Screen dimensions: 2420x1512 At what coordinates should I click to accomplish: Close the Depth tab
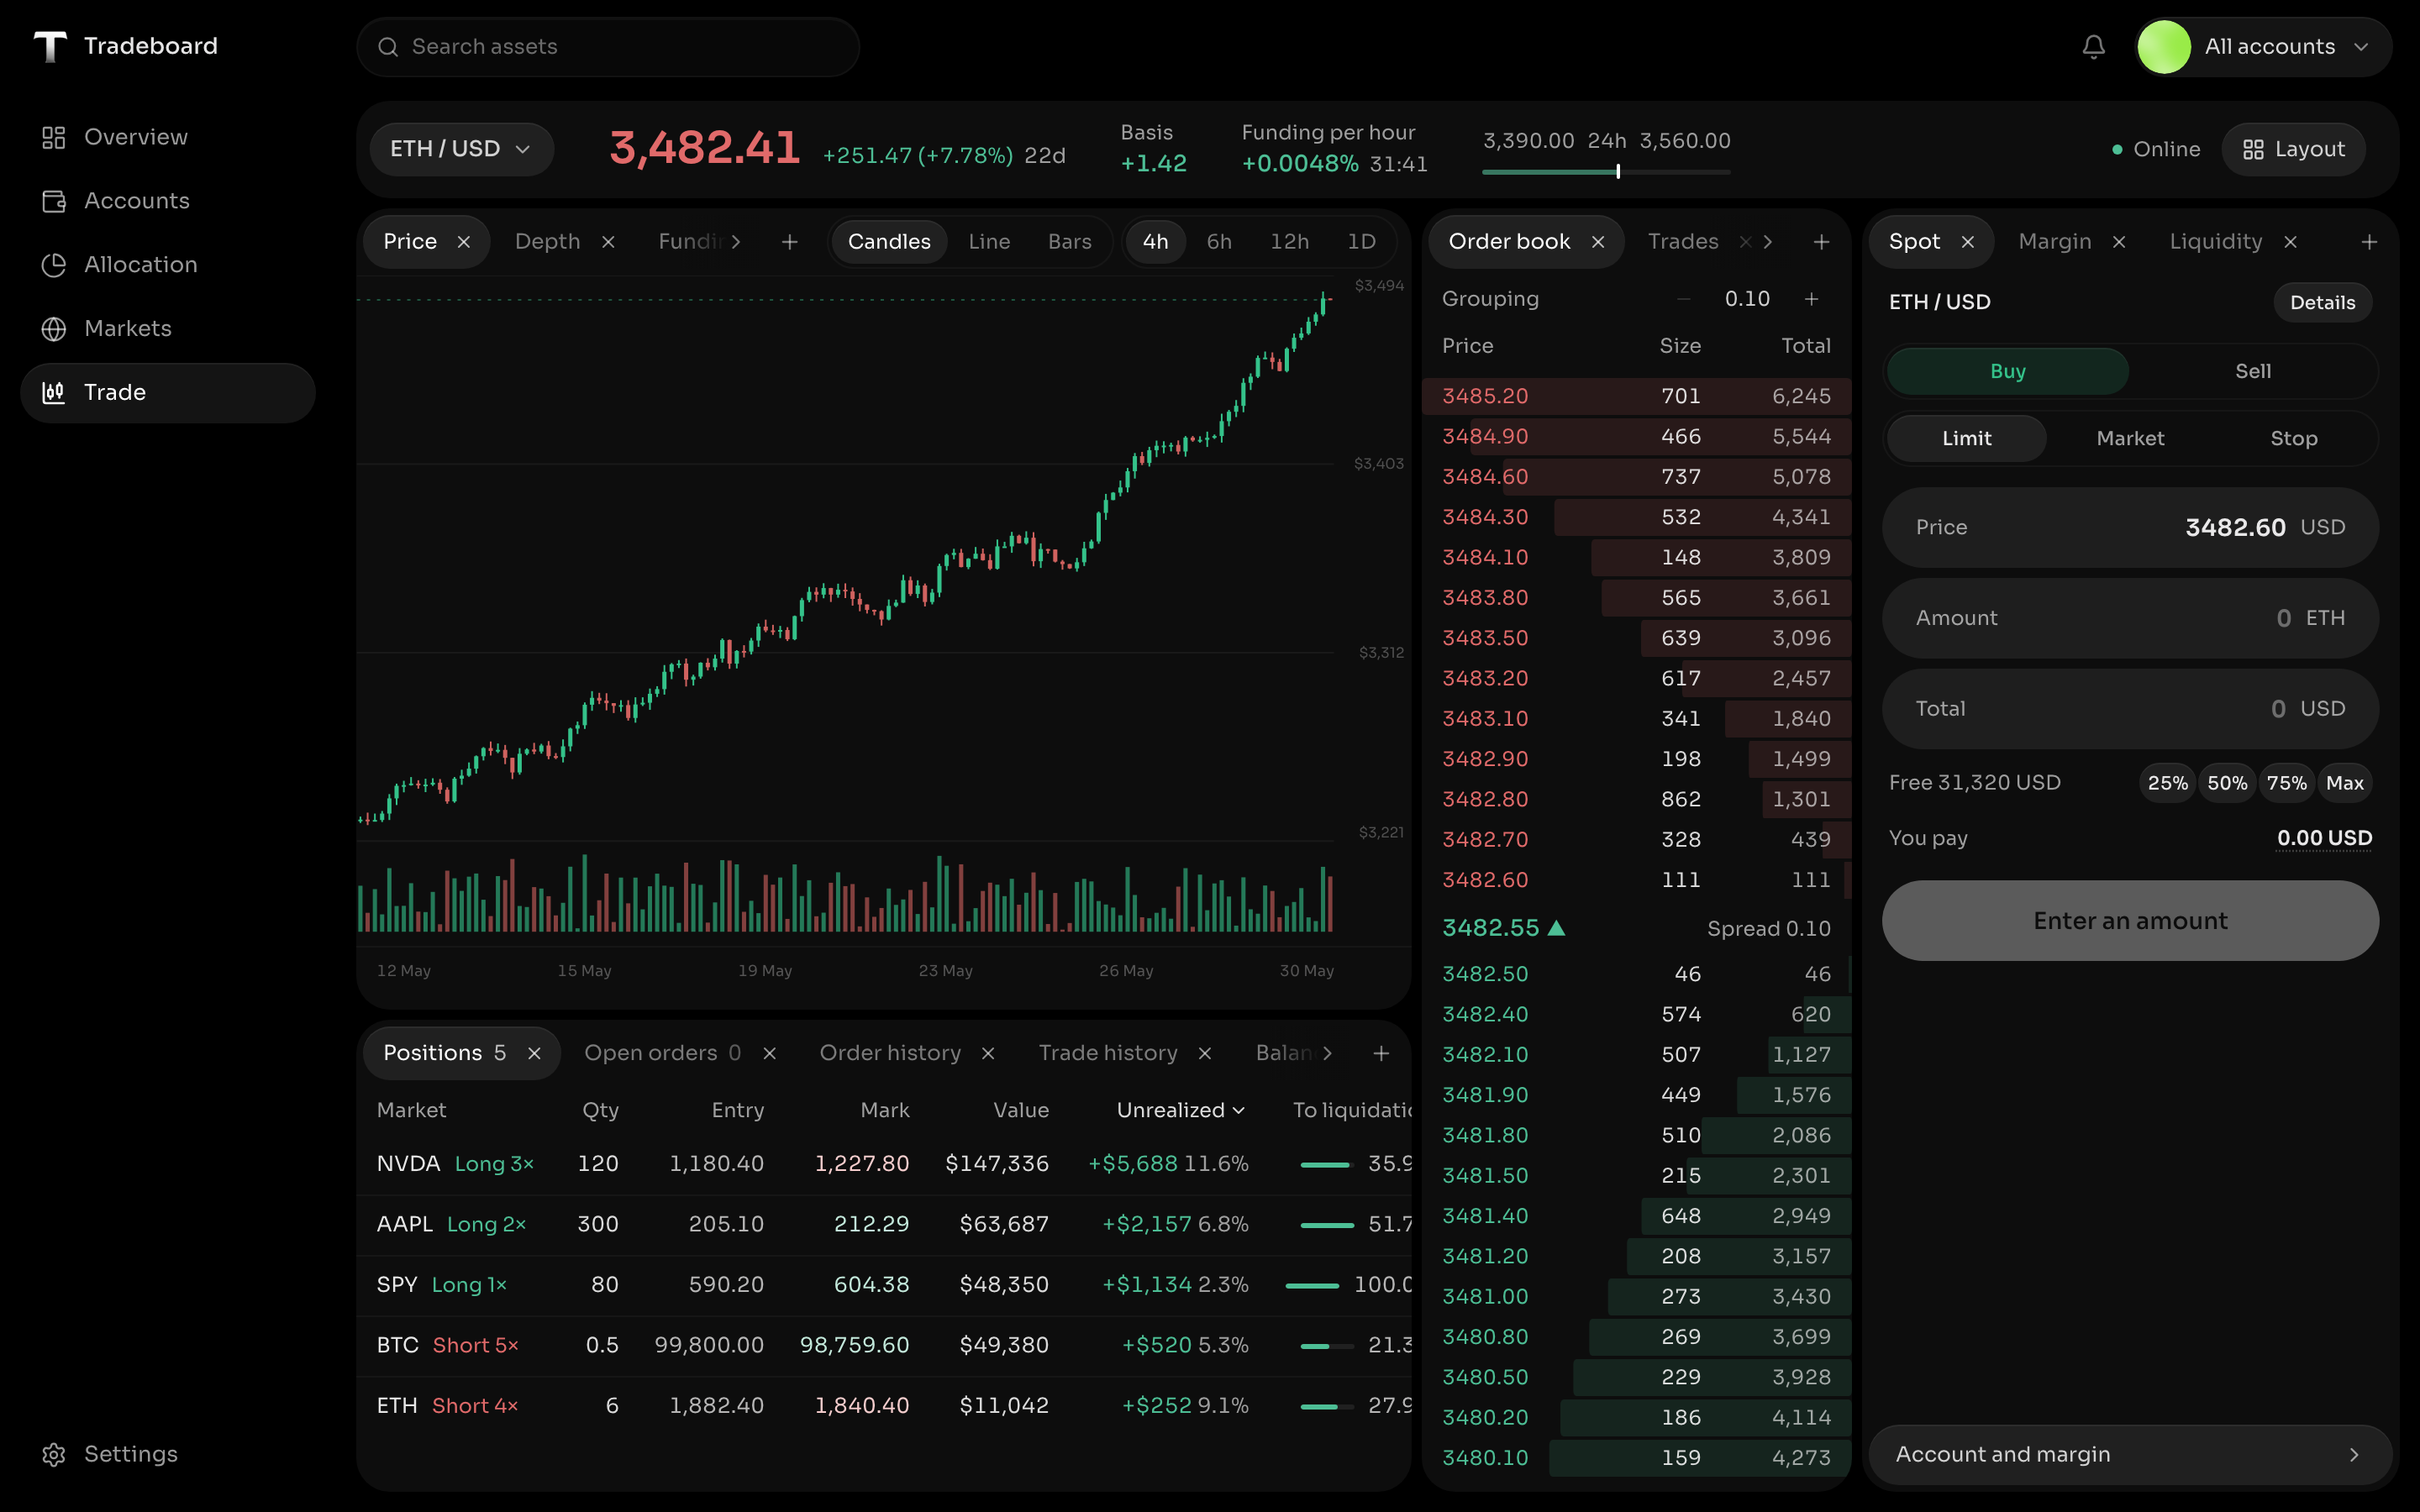pyautogui.click(x=608, y=242)
